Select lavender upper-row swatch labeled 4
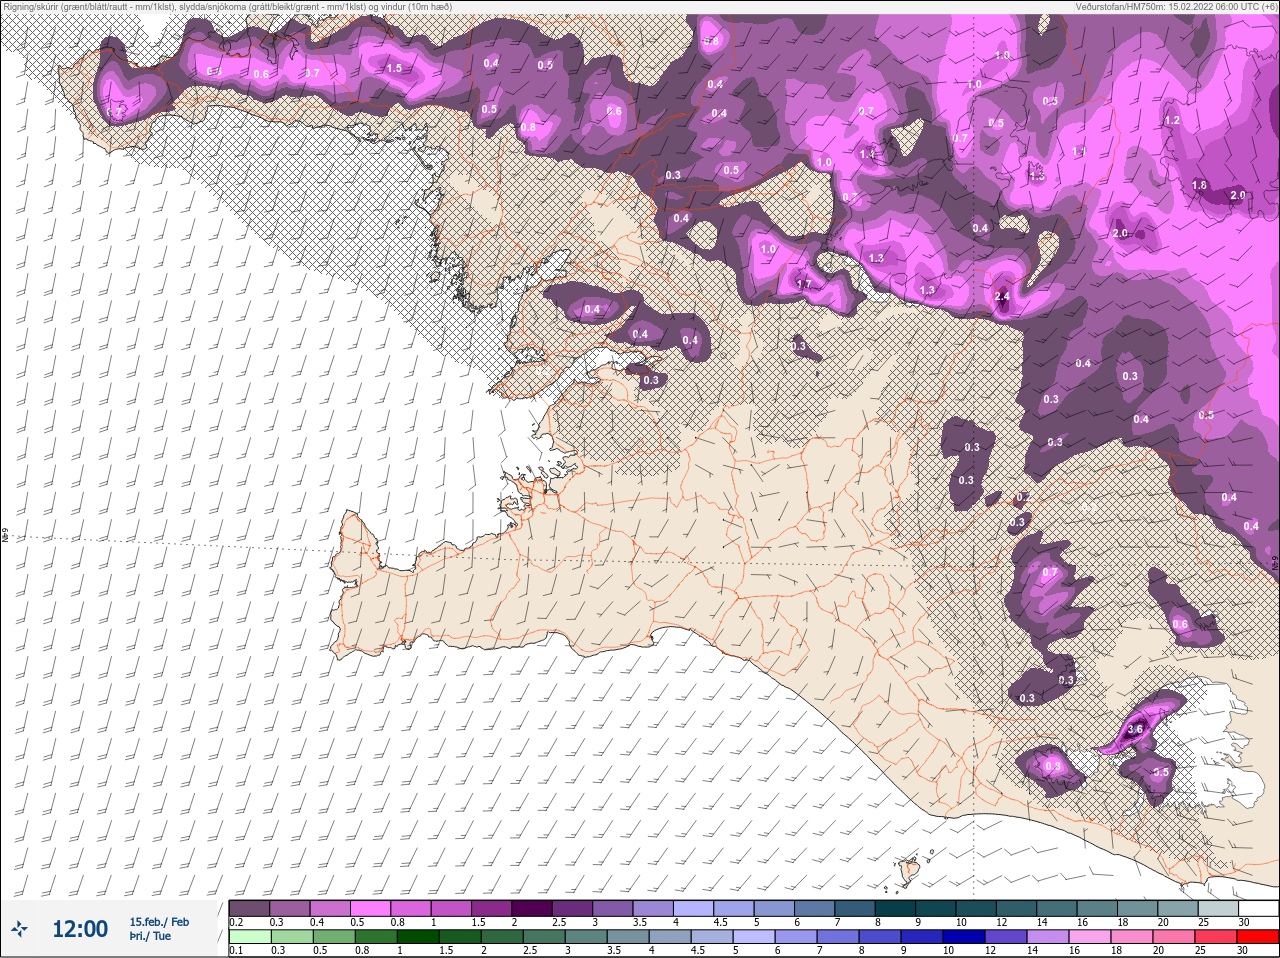This screenshot has height=958, width=1280. click(x=693, y=908)
